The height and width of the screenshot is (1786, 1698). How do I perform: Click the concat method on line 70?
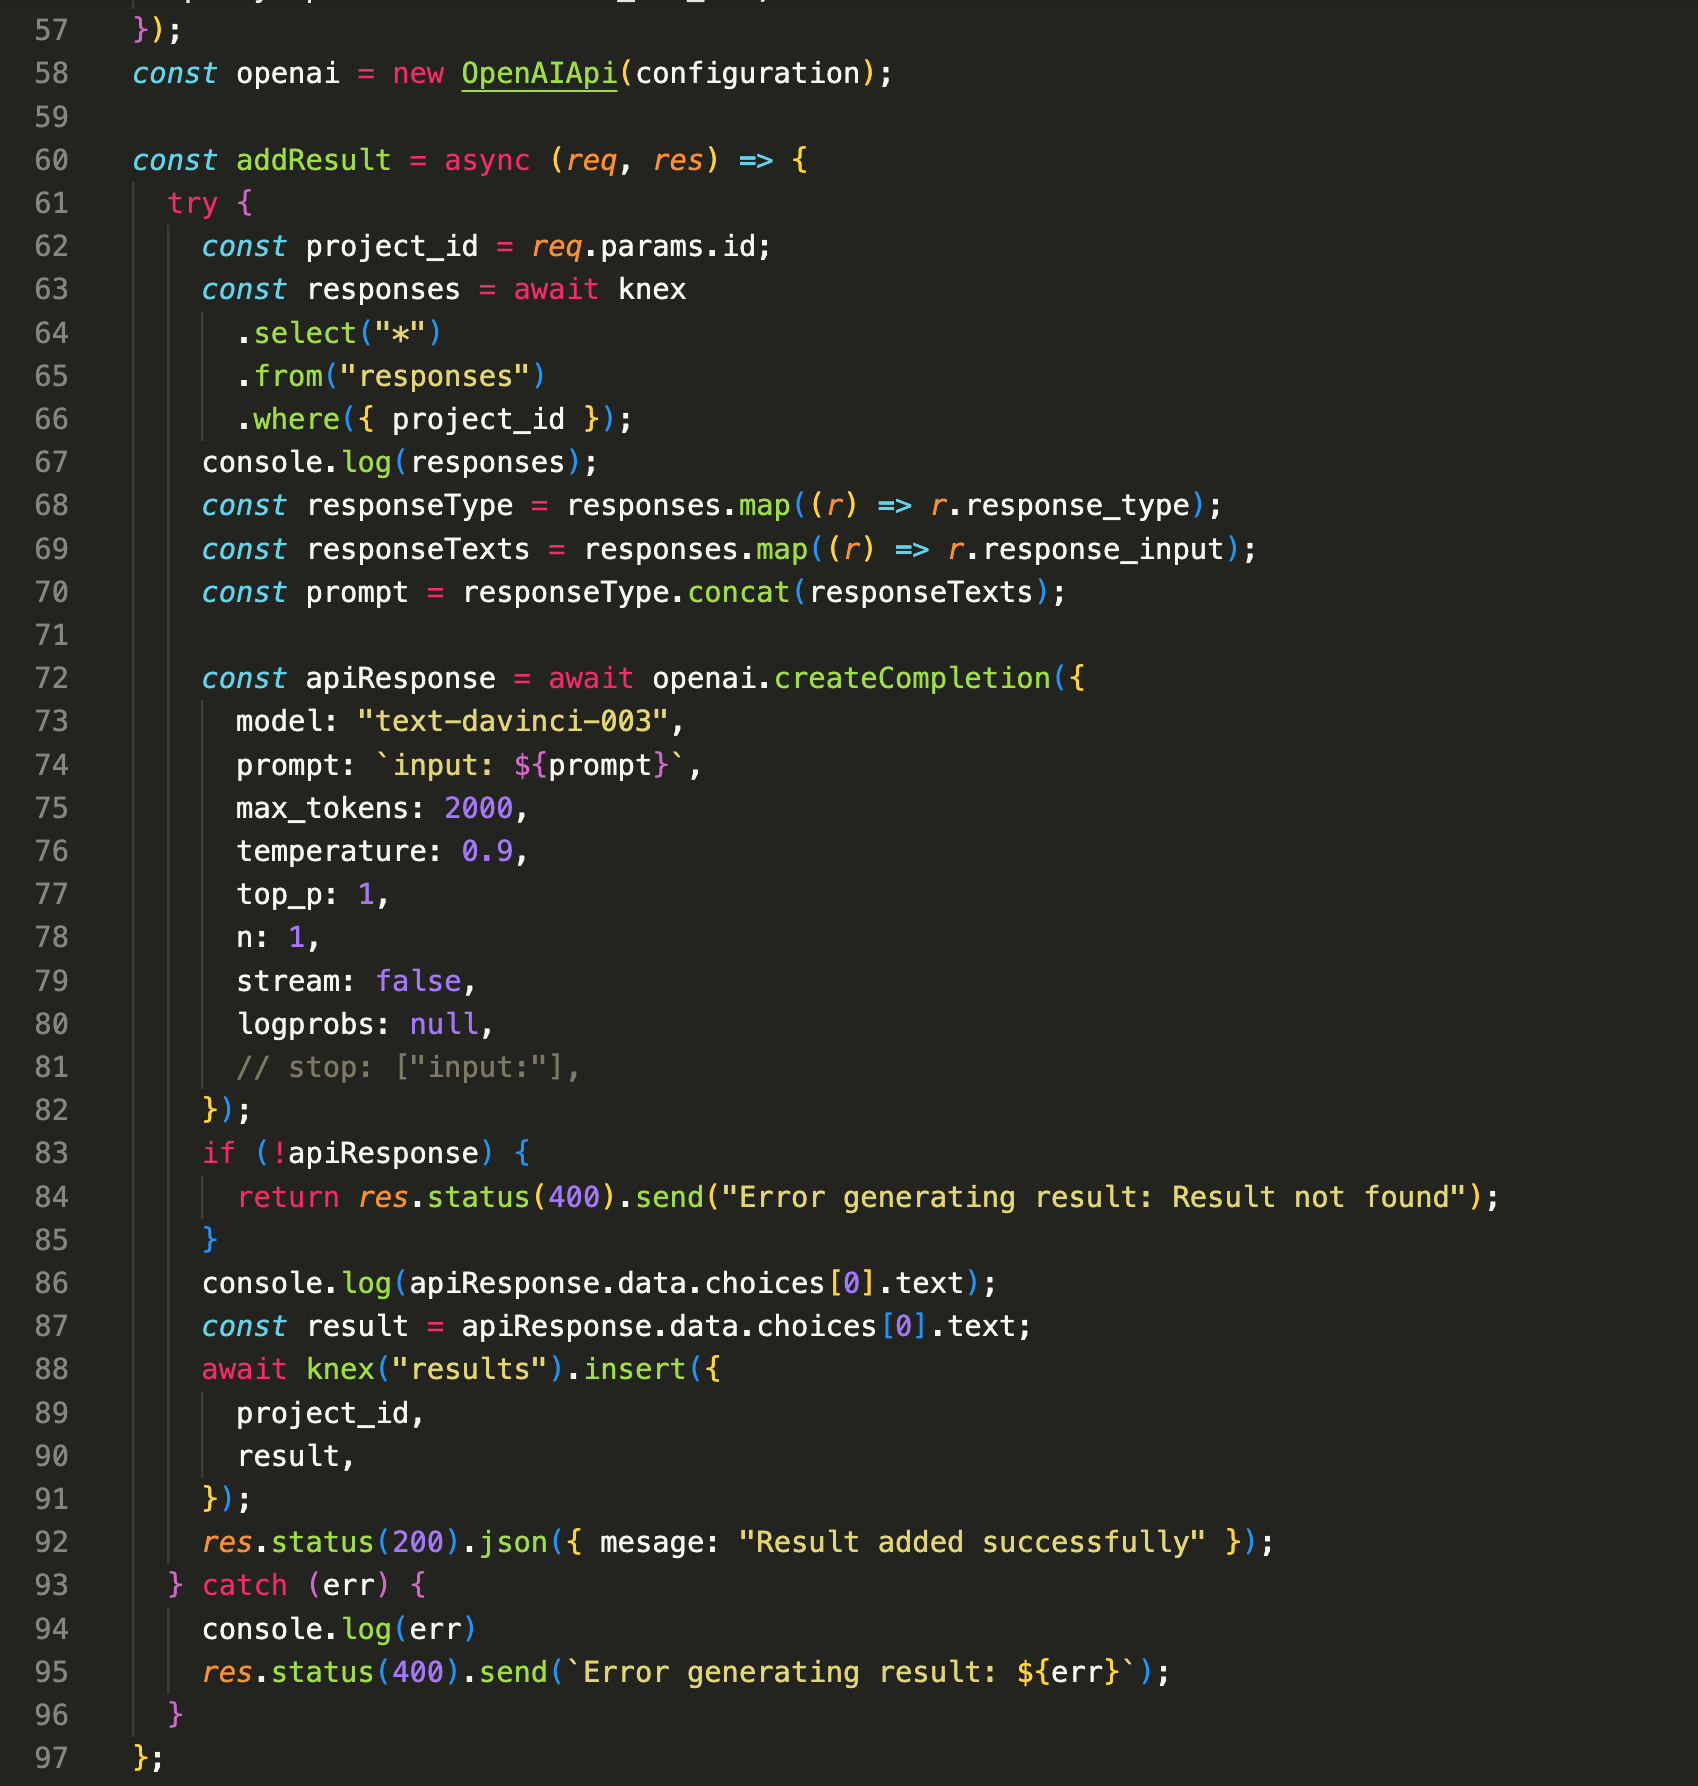point(739,592)
